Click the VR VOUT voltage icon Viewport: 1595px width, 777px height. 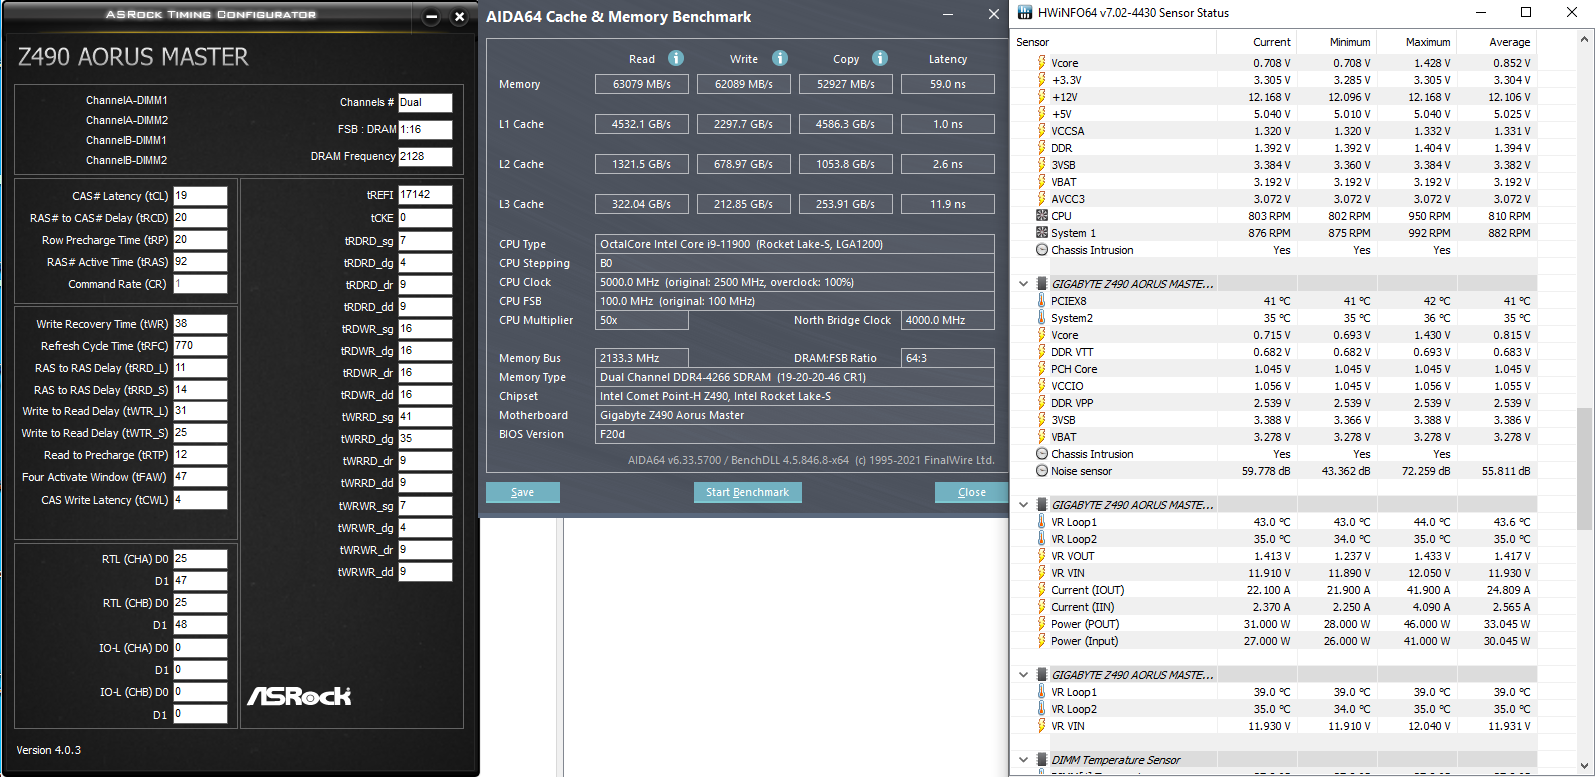[1042, 556]
